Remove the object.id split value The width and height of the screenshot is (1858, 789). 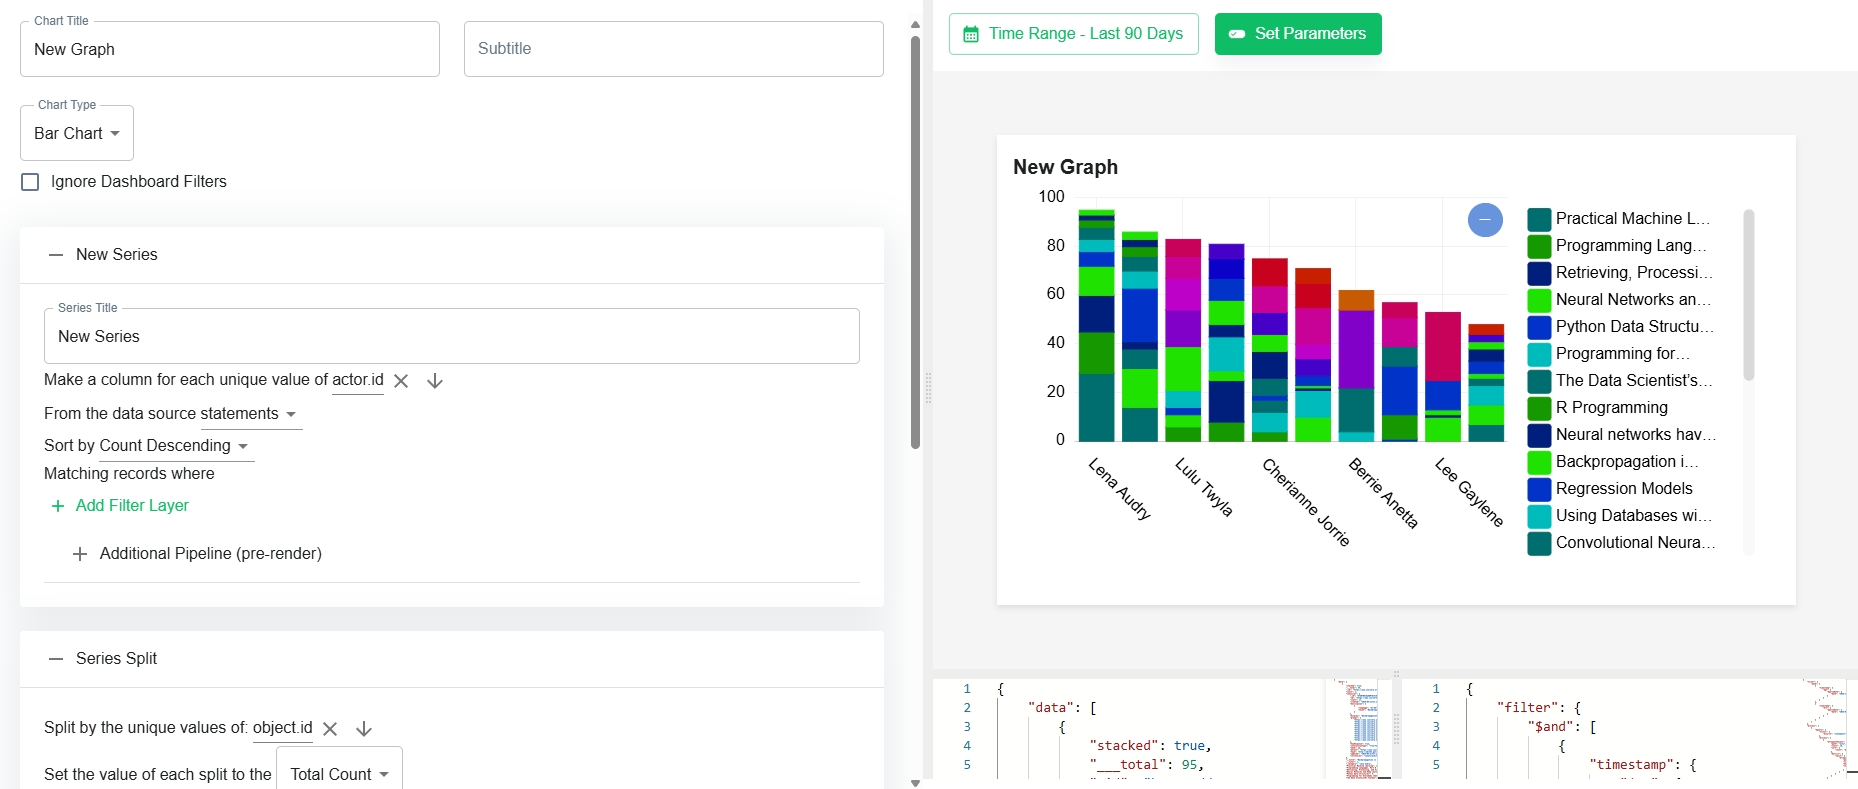(x=330, y=729)
